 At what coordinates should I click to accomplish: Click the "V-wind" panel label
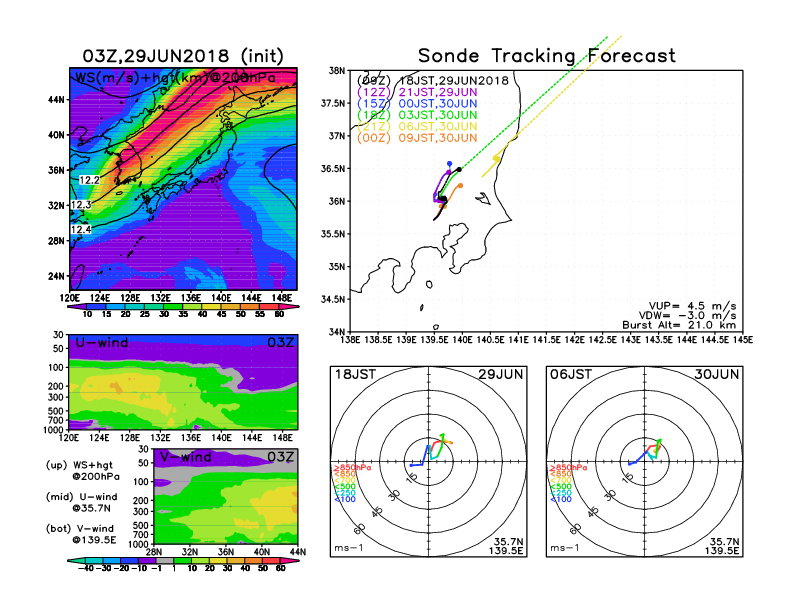(x=185, y=457)
